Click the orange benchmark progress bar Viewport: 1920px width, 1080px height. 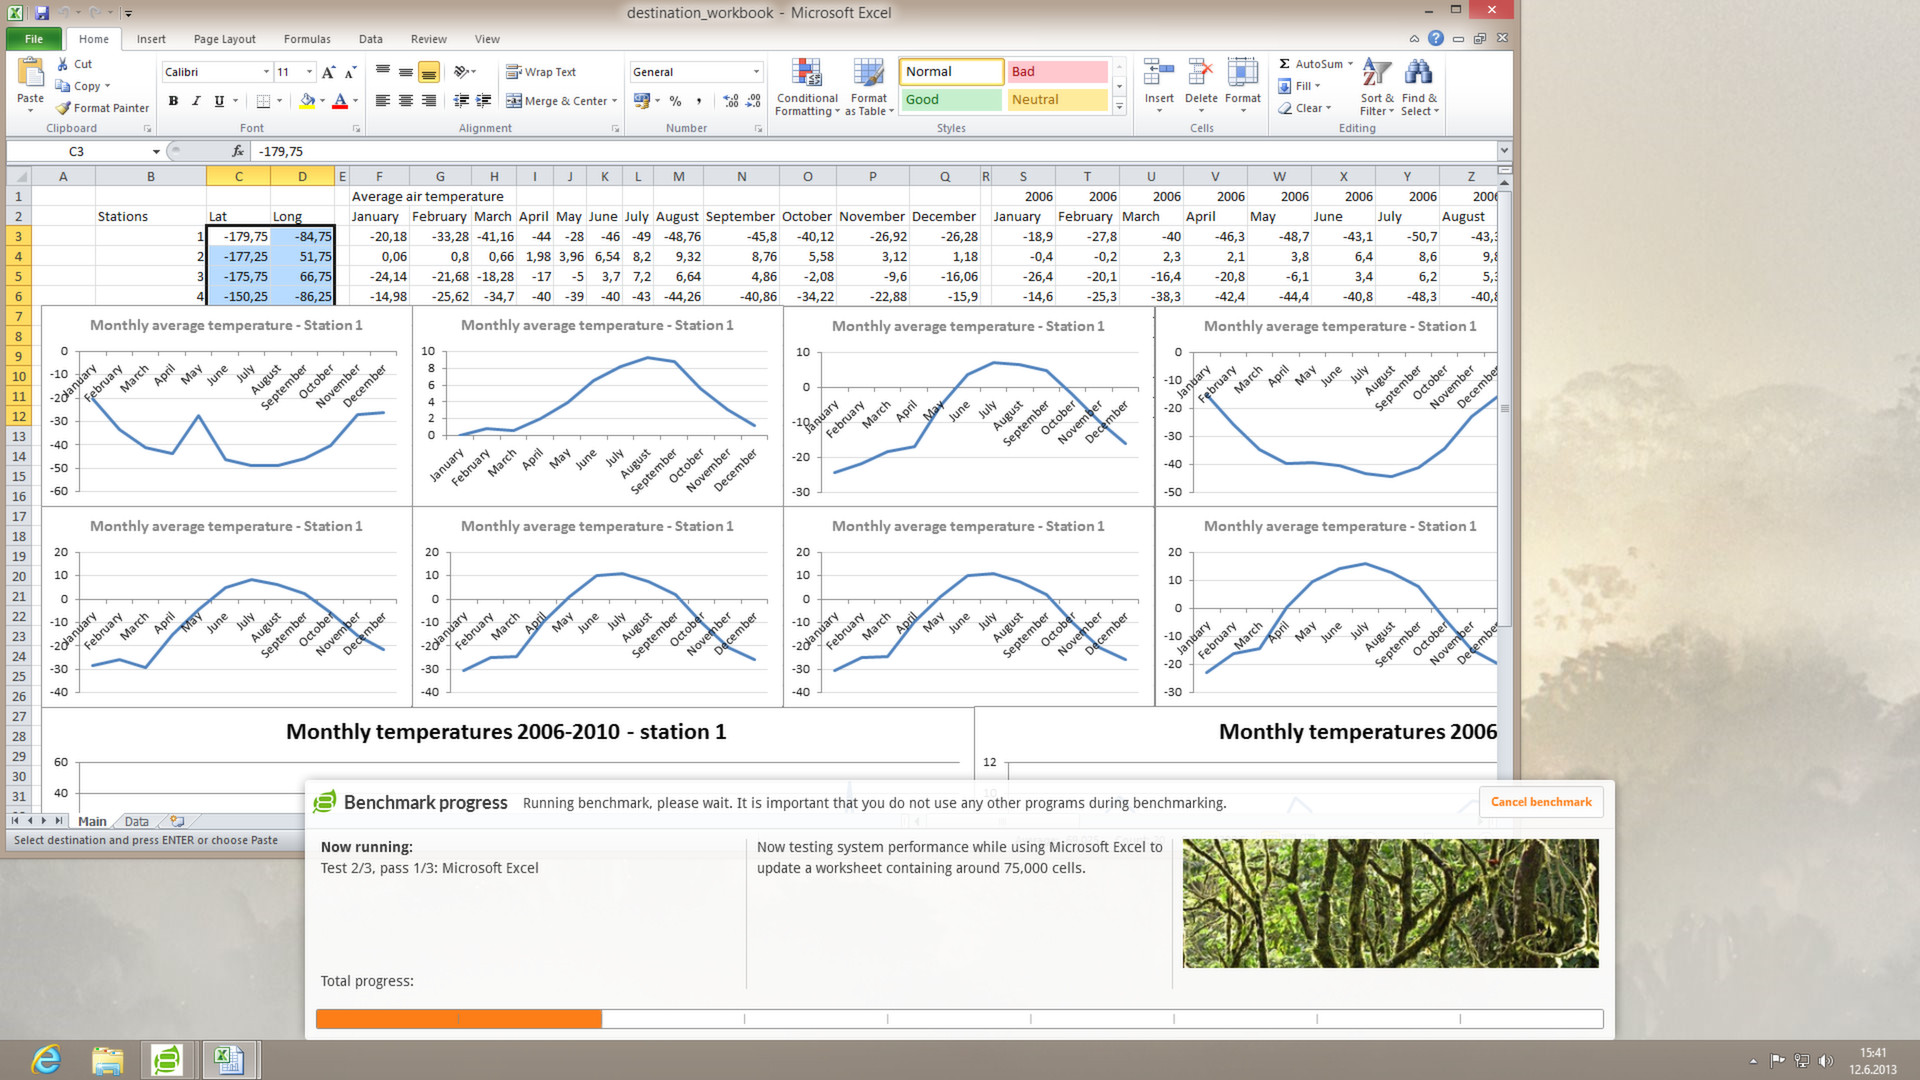(459, 1019)
